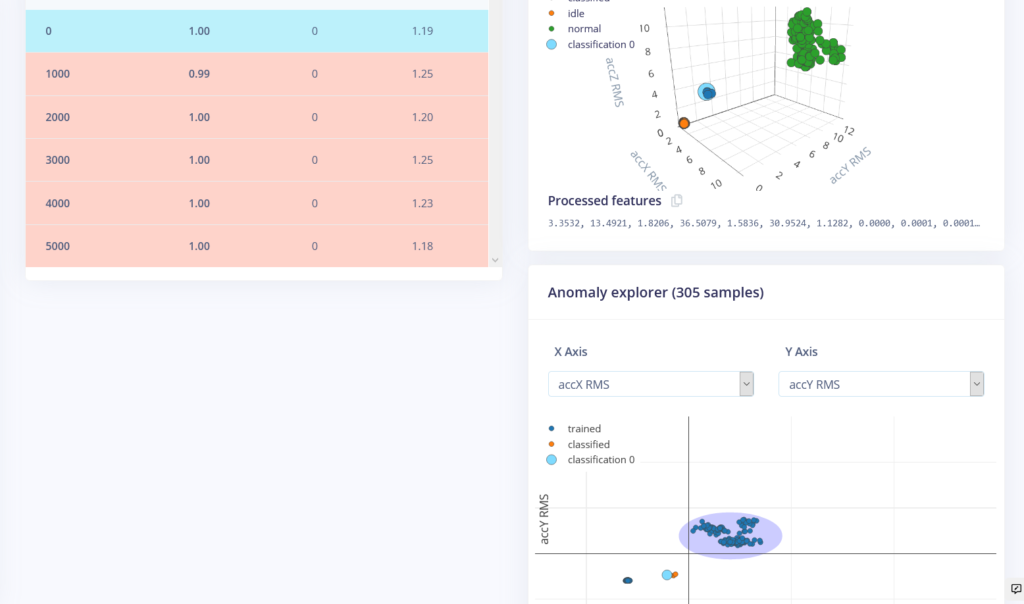Click the orange 'idle' legend marker
The image size is (1024, 604).
pyautogui.click(x=551, y=13)
